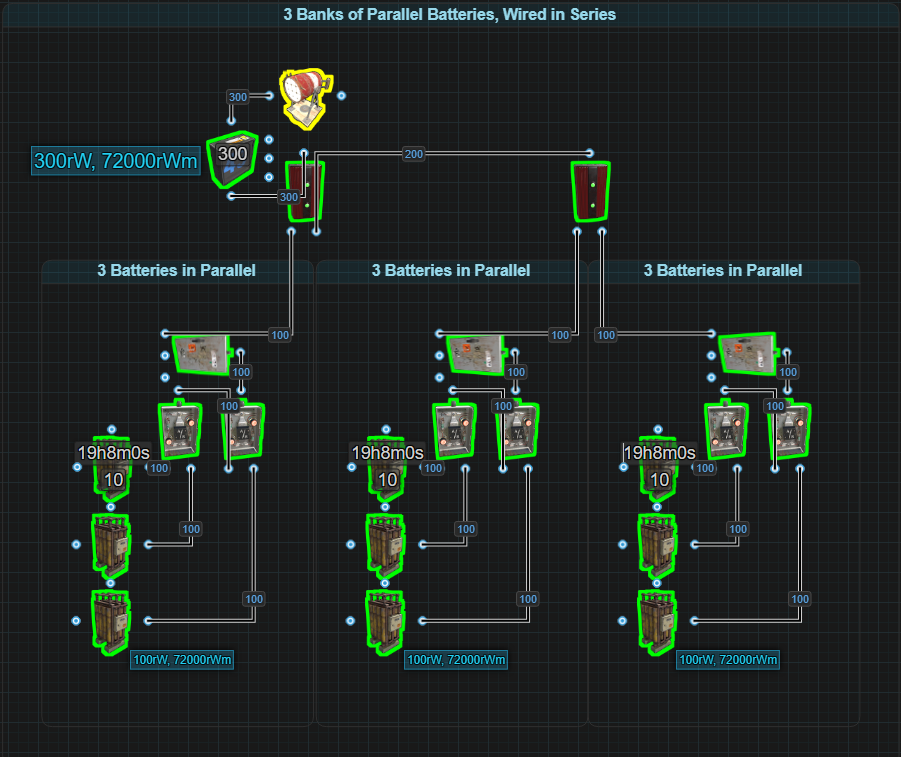Click the 100 label from right splitter to combiner
The image size is (901, 757).
pos(606,335)
